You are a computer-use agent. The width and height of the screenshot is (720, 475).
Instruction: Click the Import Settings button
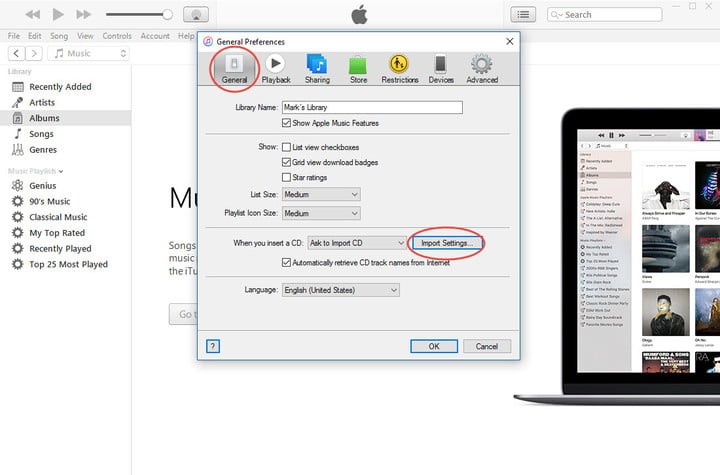pos(447,243)
